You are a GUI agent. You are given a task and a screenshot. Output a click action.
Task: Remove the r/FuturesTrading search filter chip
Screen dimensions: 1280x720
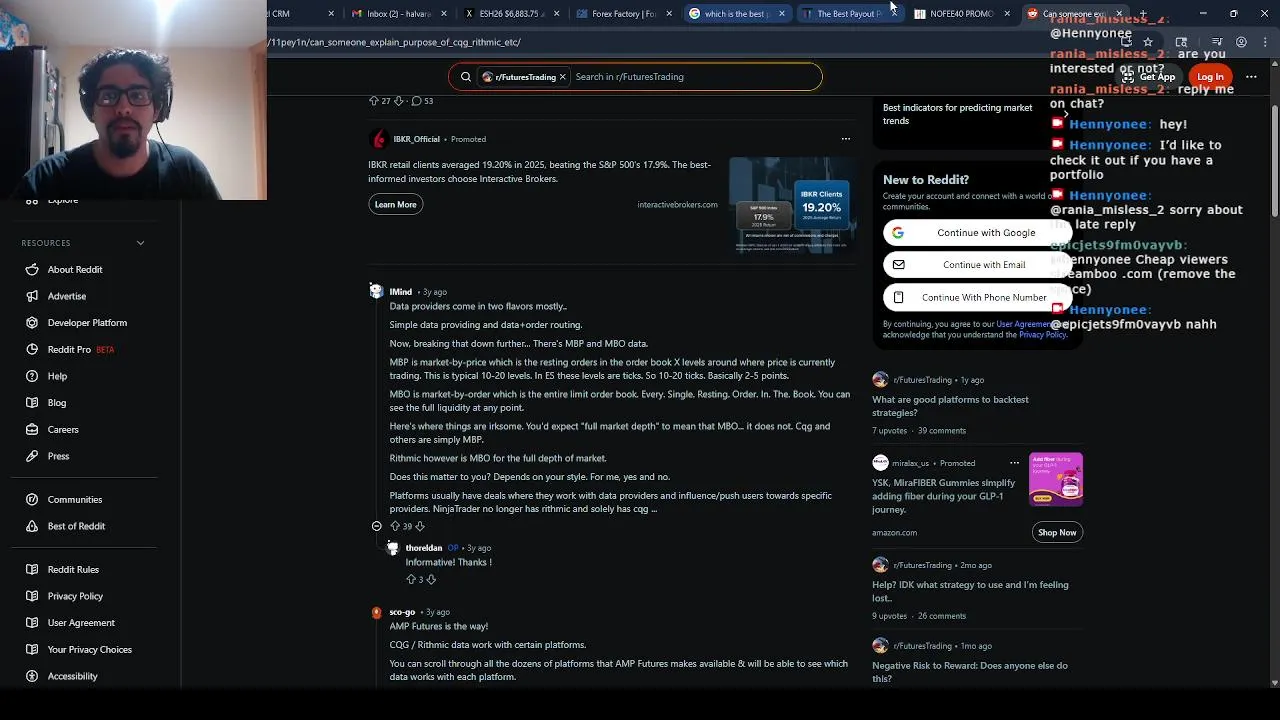pos(562,77)
